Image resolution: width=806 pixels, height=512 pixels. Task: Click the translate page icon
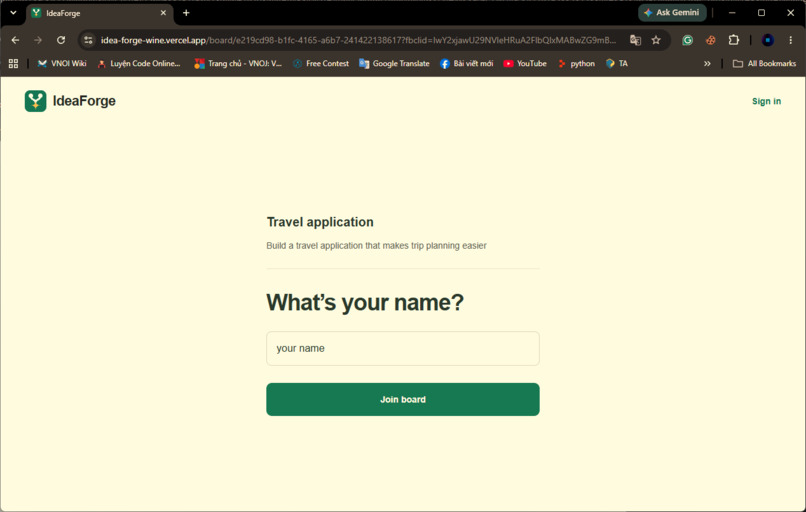tap(635, 40)
